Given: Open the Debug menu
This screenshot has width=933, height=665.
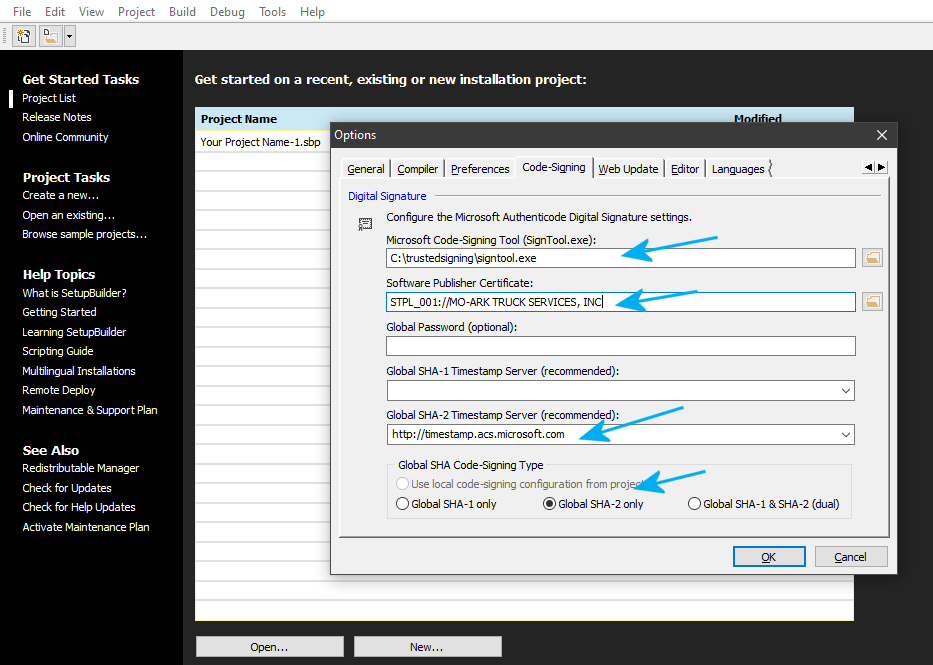Looking at the screenshot, I should click(x=227, y=11).
